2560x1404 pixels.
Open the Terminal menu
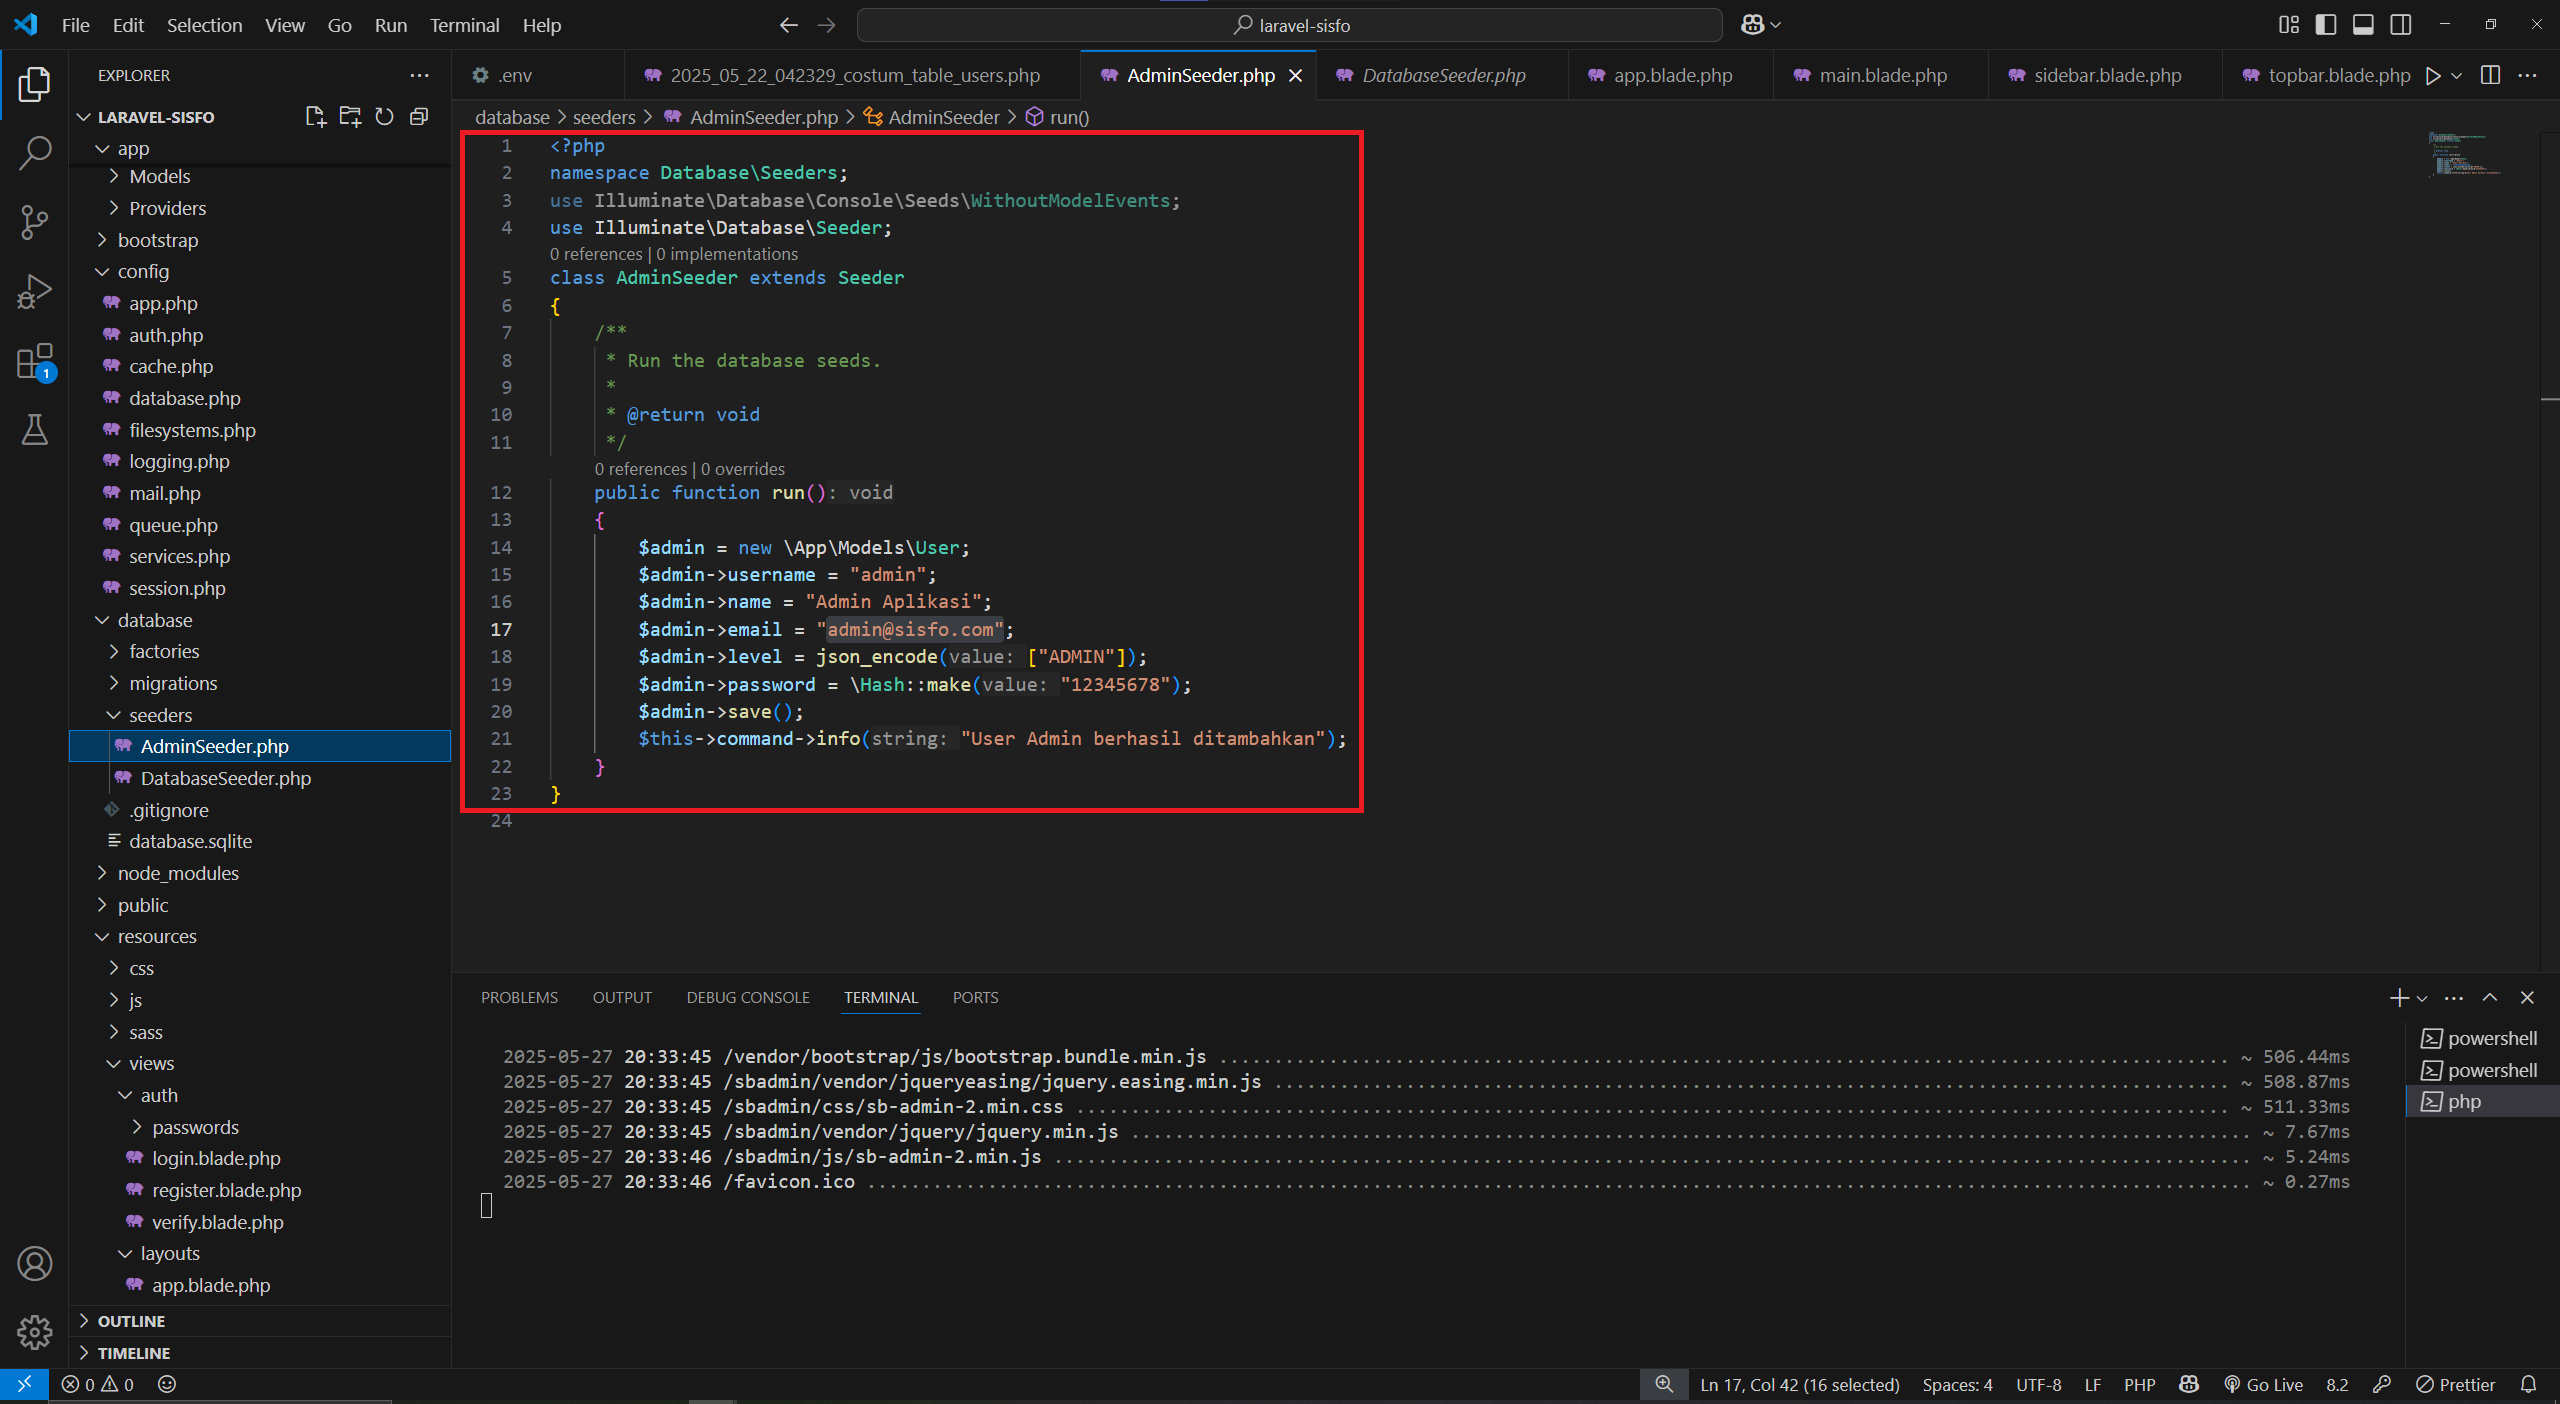pyautogui.click(x=464, y=25)
